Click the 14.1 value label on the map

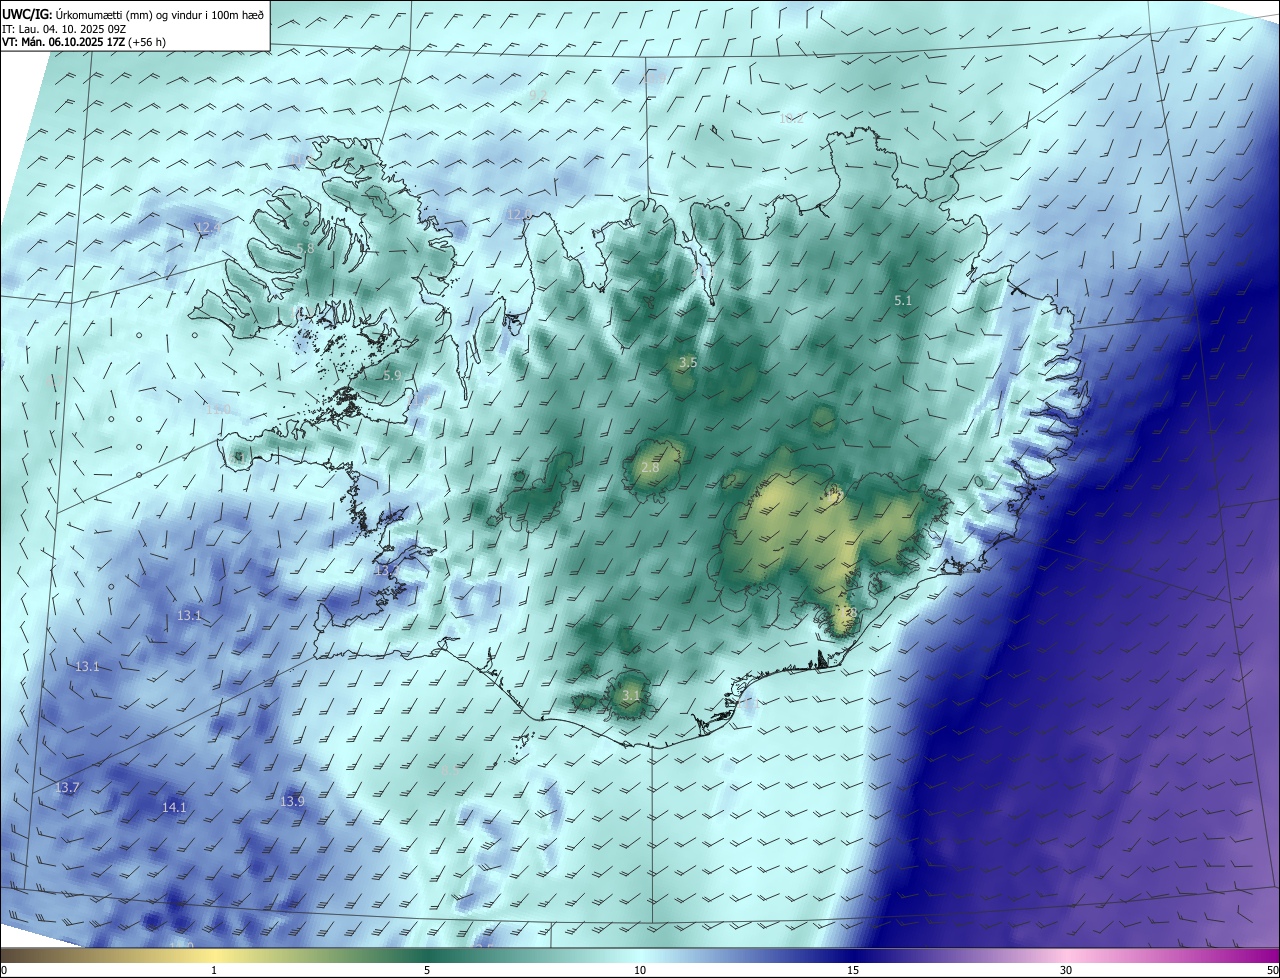click(x=174, y=807)
